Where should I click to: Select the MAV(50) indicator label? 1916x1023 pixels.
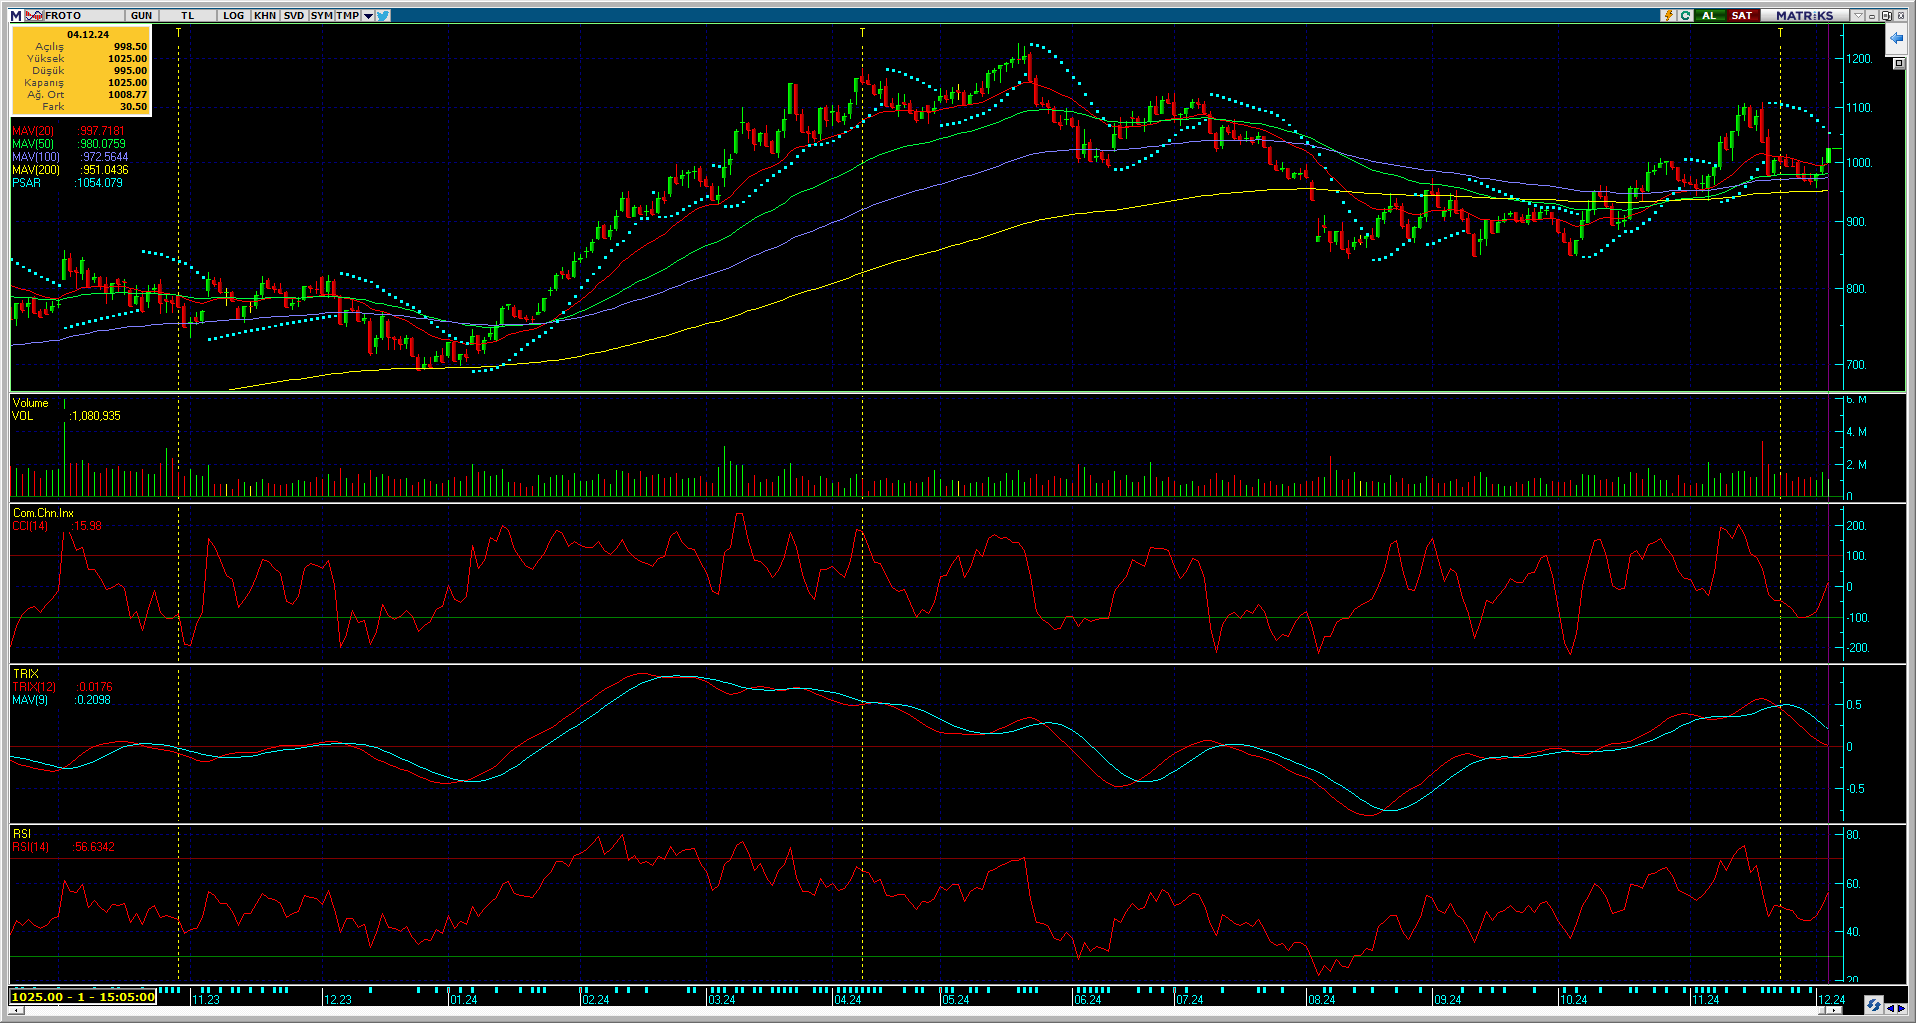tap(33, 144)
